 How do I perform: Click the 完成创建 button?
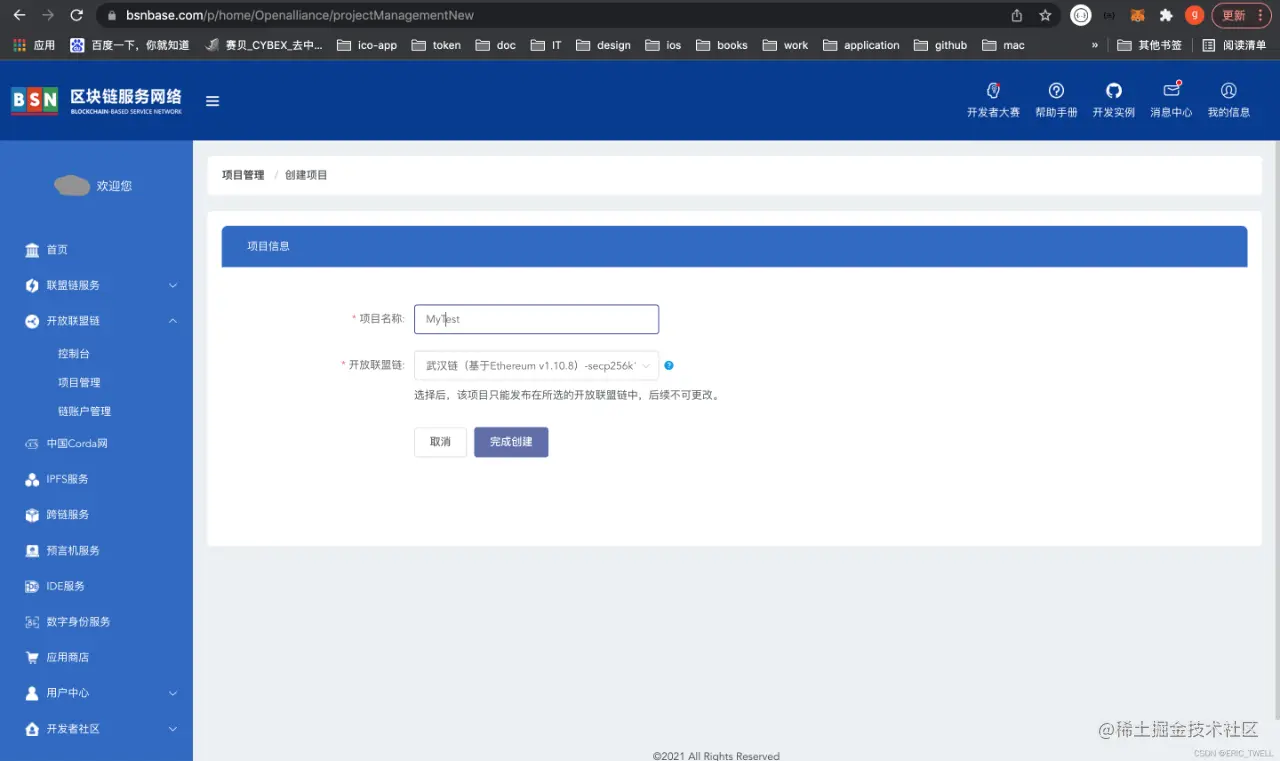coord(511,442)
